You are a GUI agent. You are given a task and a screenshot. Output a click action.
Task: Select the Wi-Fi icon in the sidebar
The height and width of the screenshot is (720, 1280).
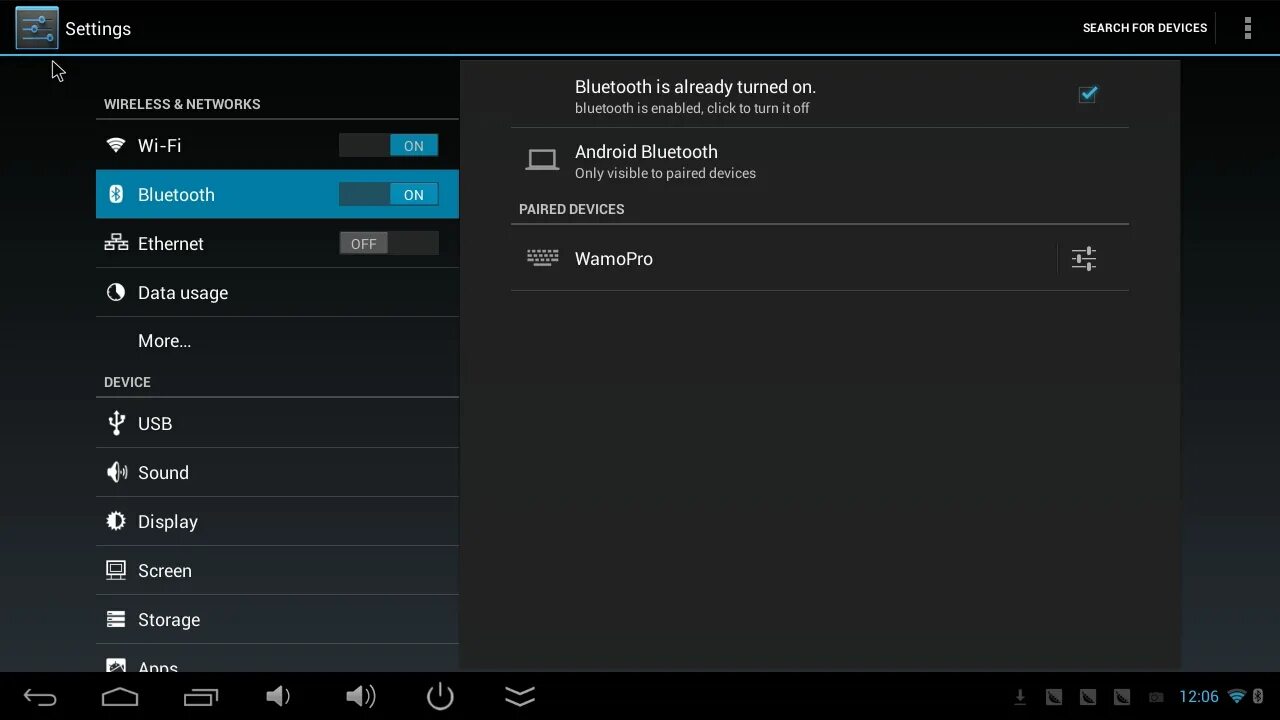point(116,146)
